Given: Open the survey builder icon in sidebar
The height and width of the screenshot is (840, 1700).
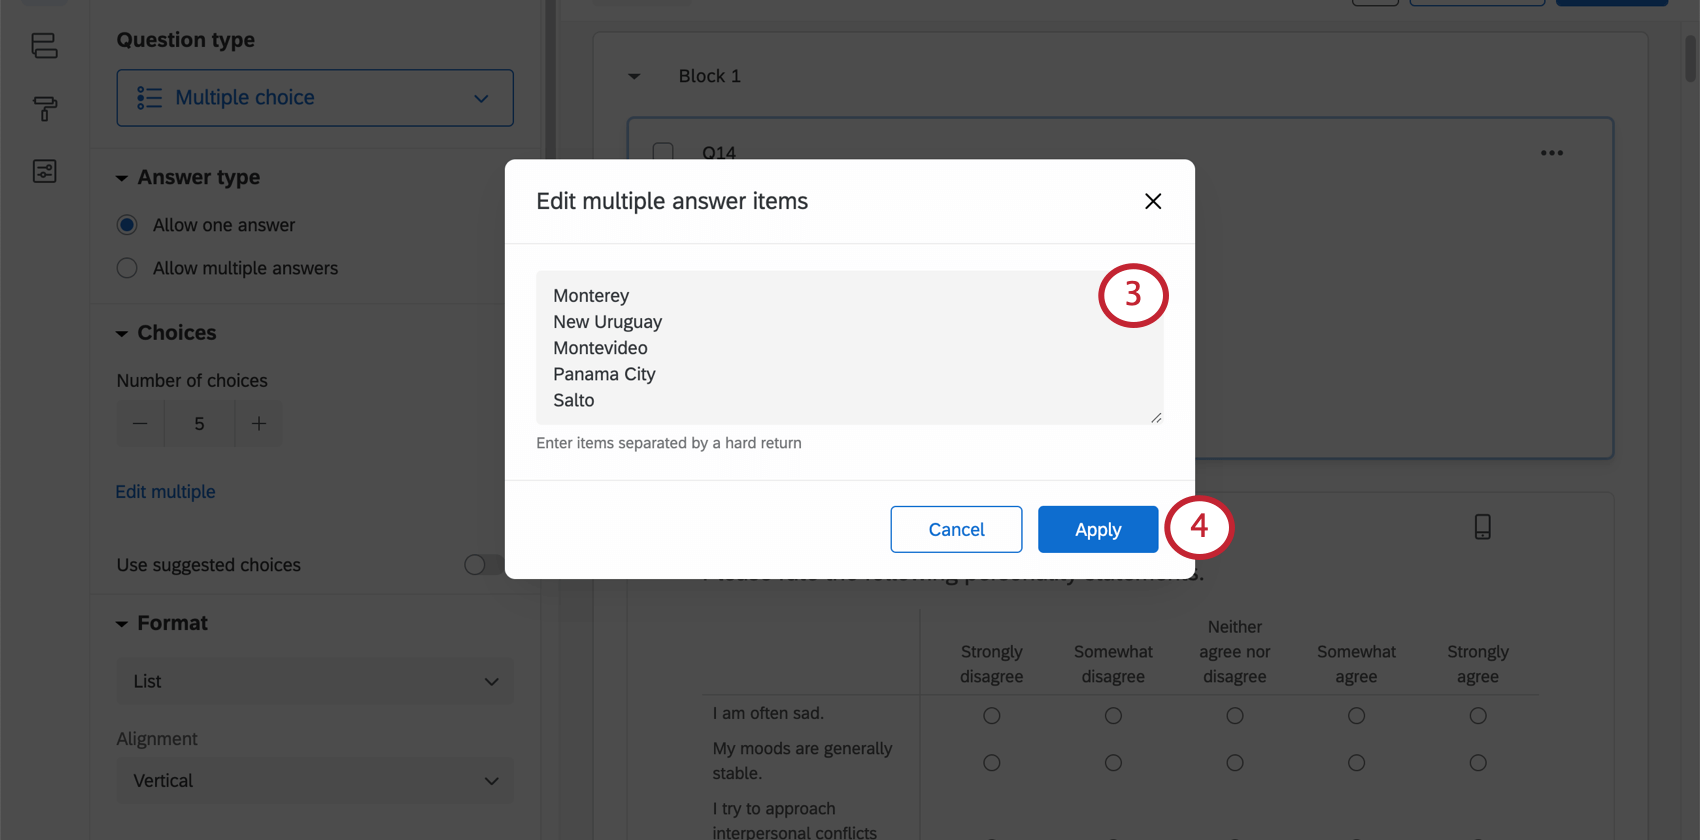Looking at the screenshot, I should (x=44, y=46).
